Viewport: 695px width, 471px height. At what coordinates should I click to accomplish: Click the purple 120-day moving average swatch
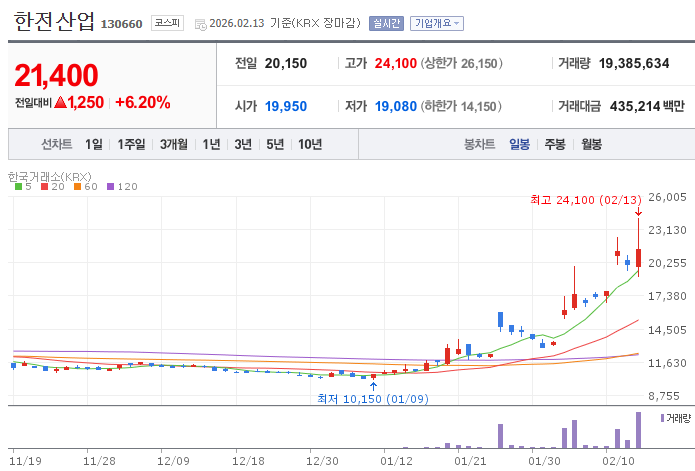point(110,187)
